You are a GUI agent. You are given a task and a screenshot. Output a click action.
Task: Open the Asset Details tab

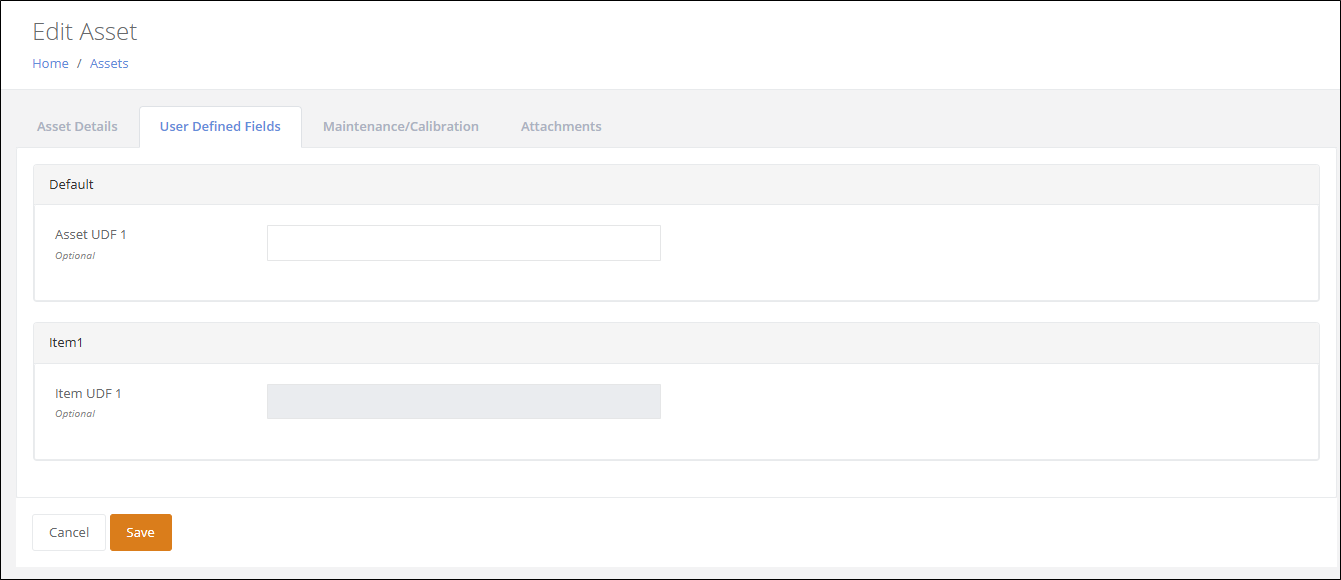pos(77,127)
